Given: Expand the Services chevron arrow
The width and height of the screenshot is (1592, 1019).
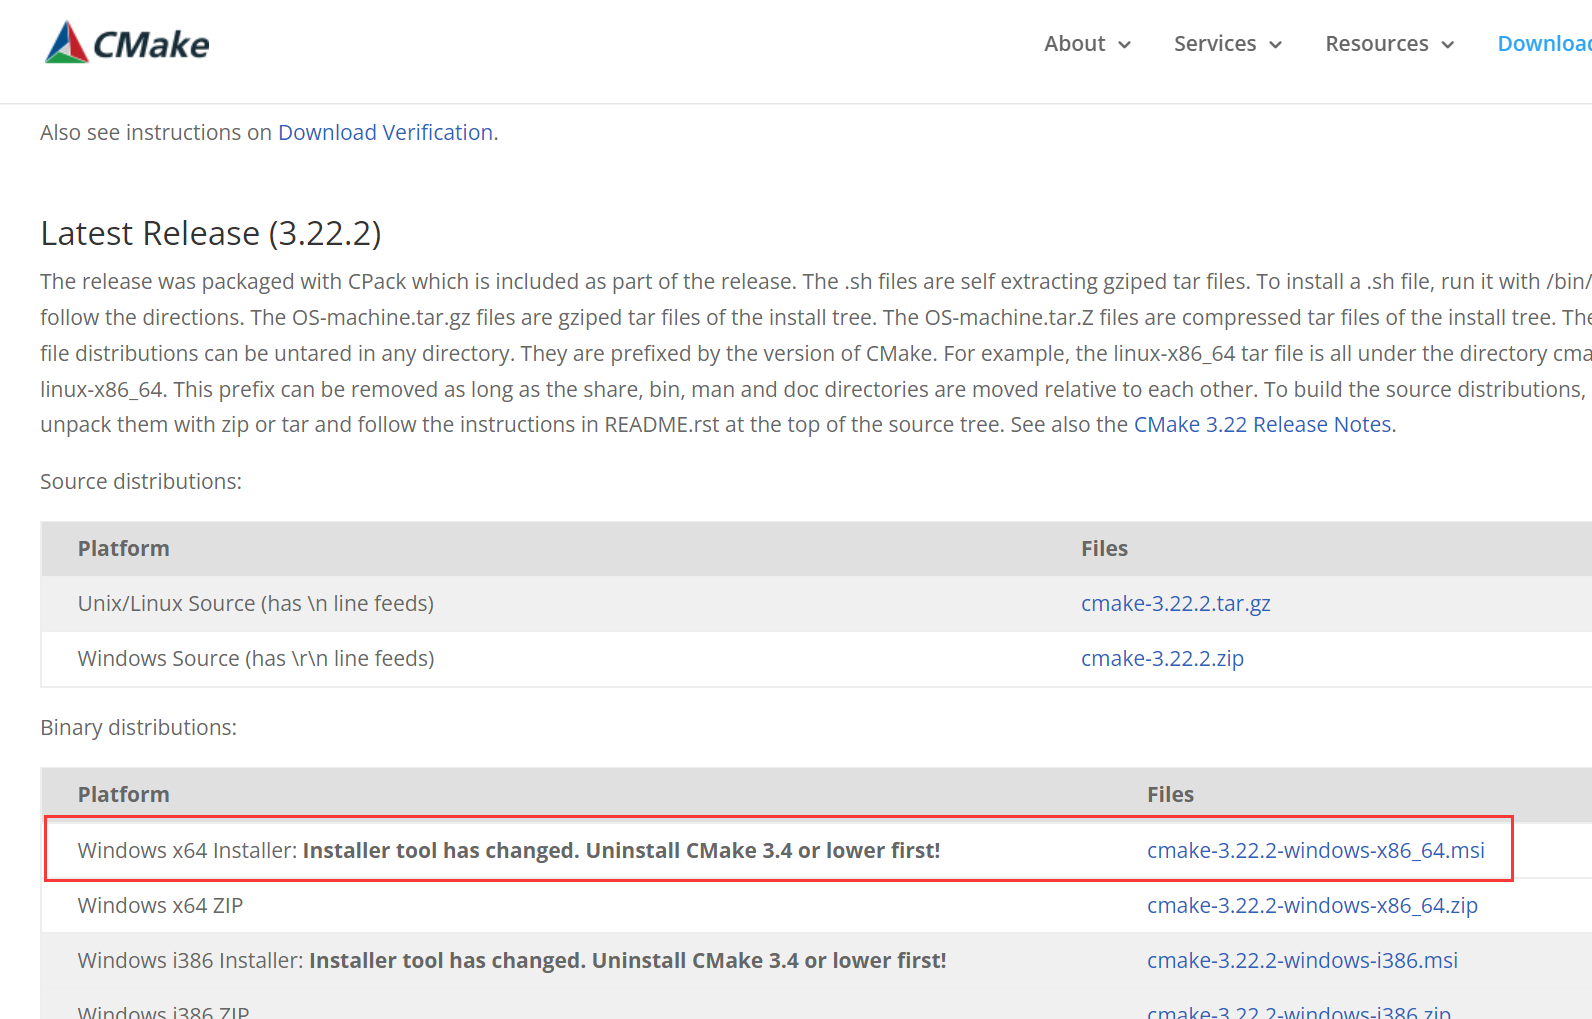Looking at the screenshot, I should tap(1275, 45).
